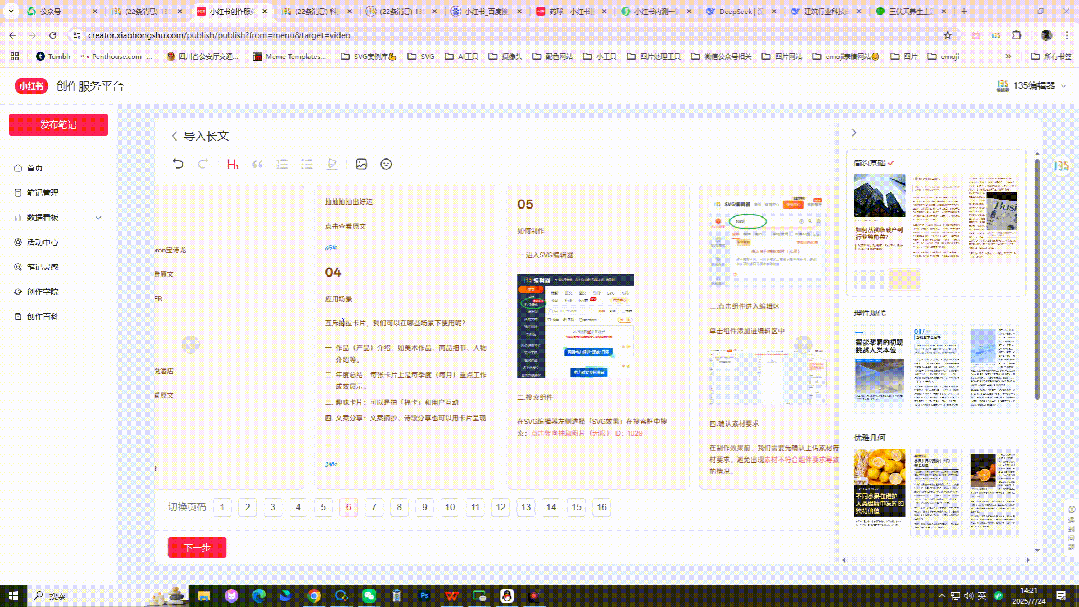Open Word from the taskbar
Viewport: 1079px width, 607px height.
[x=452, y=594]
